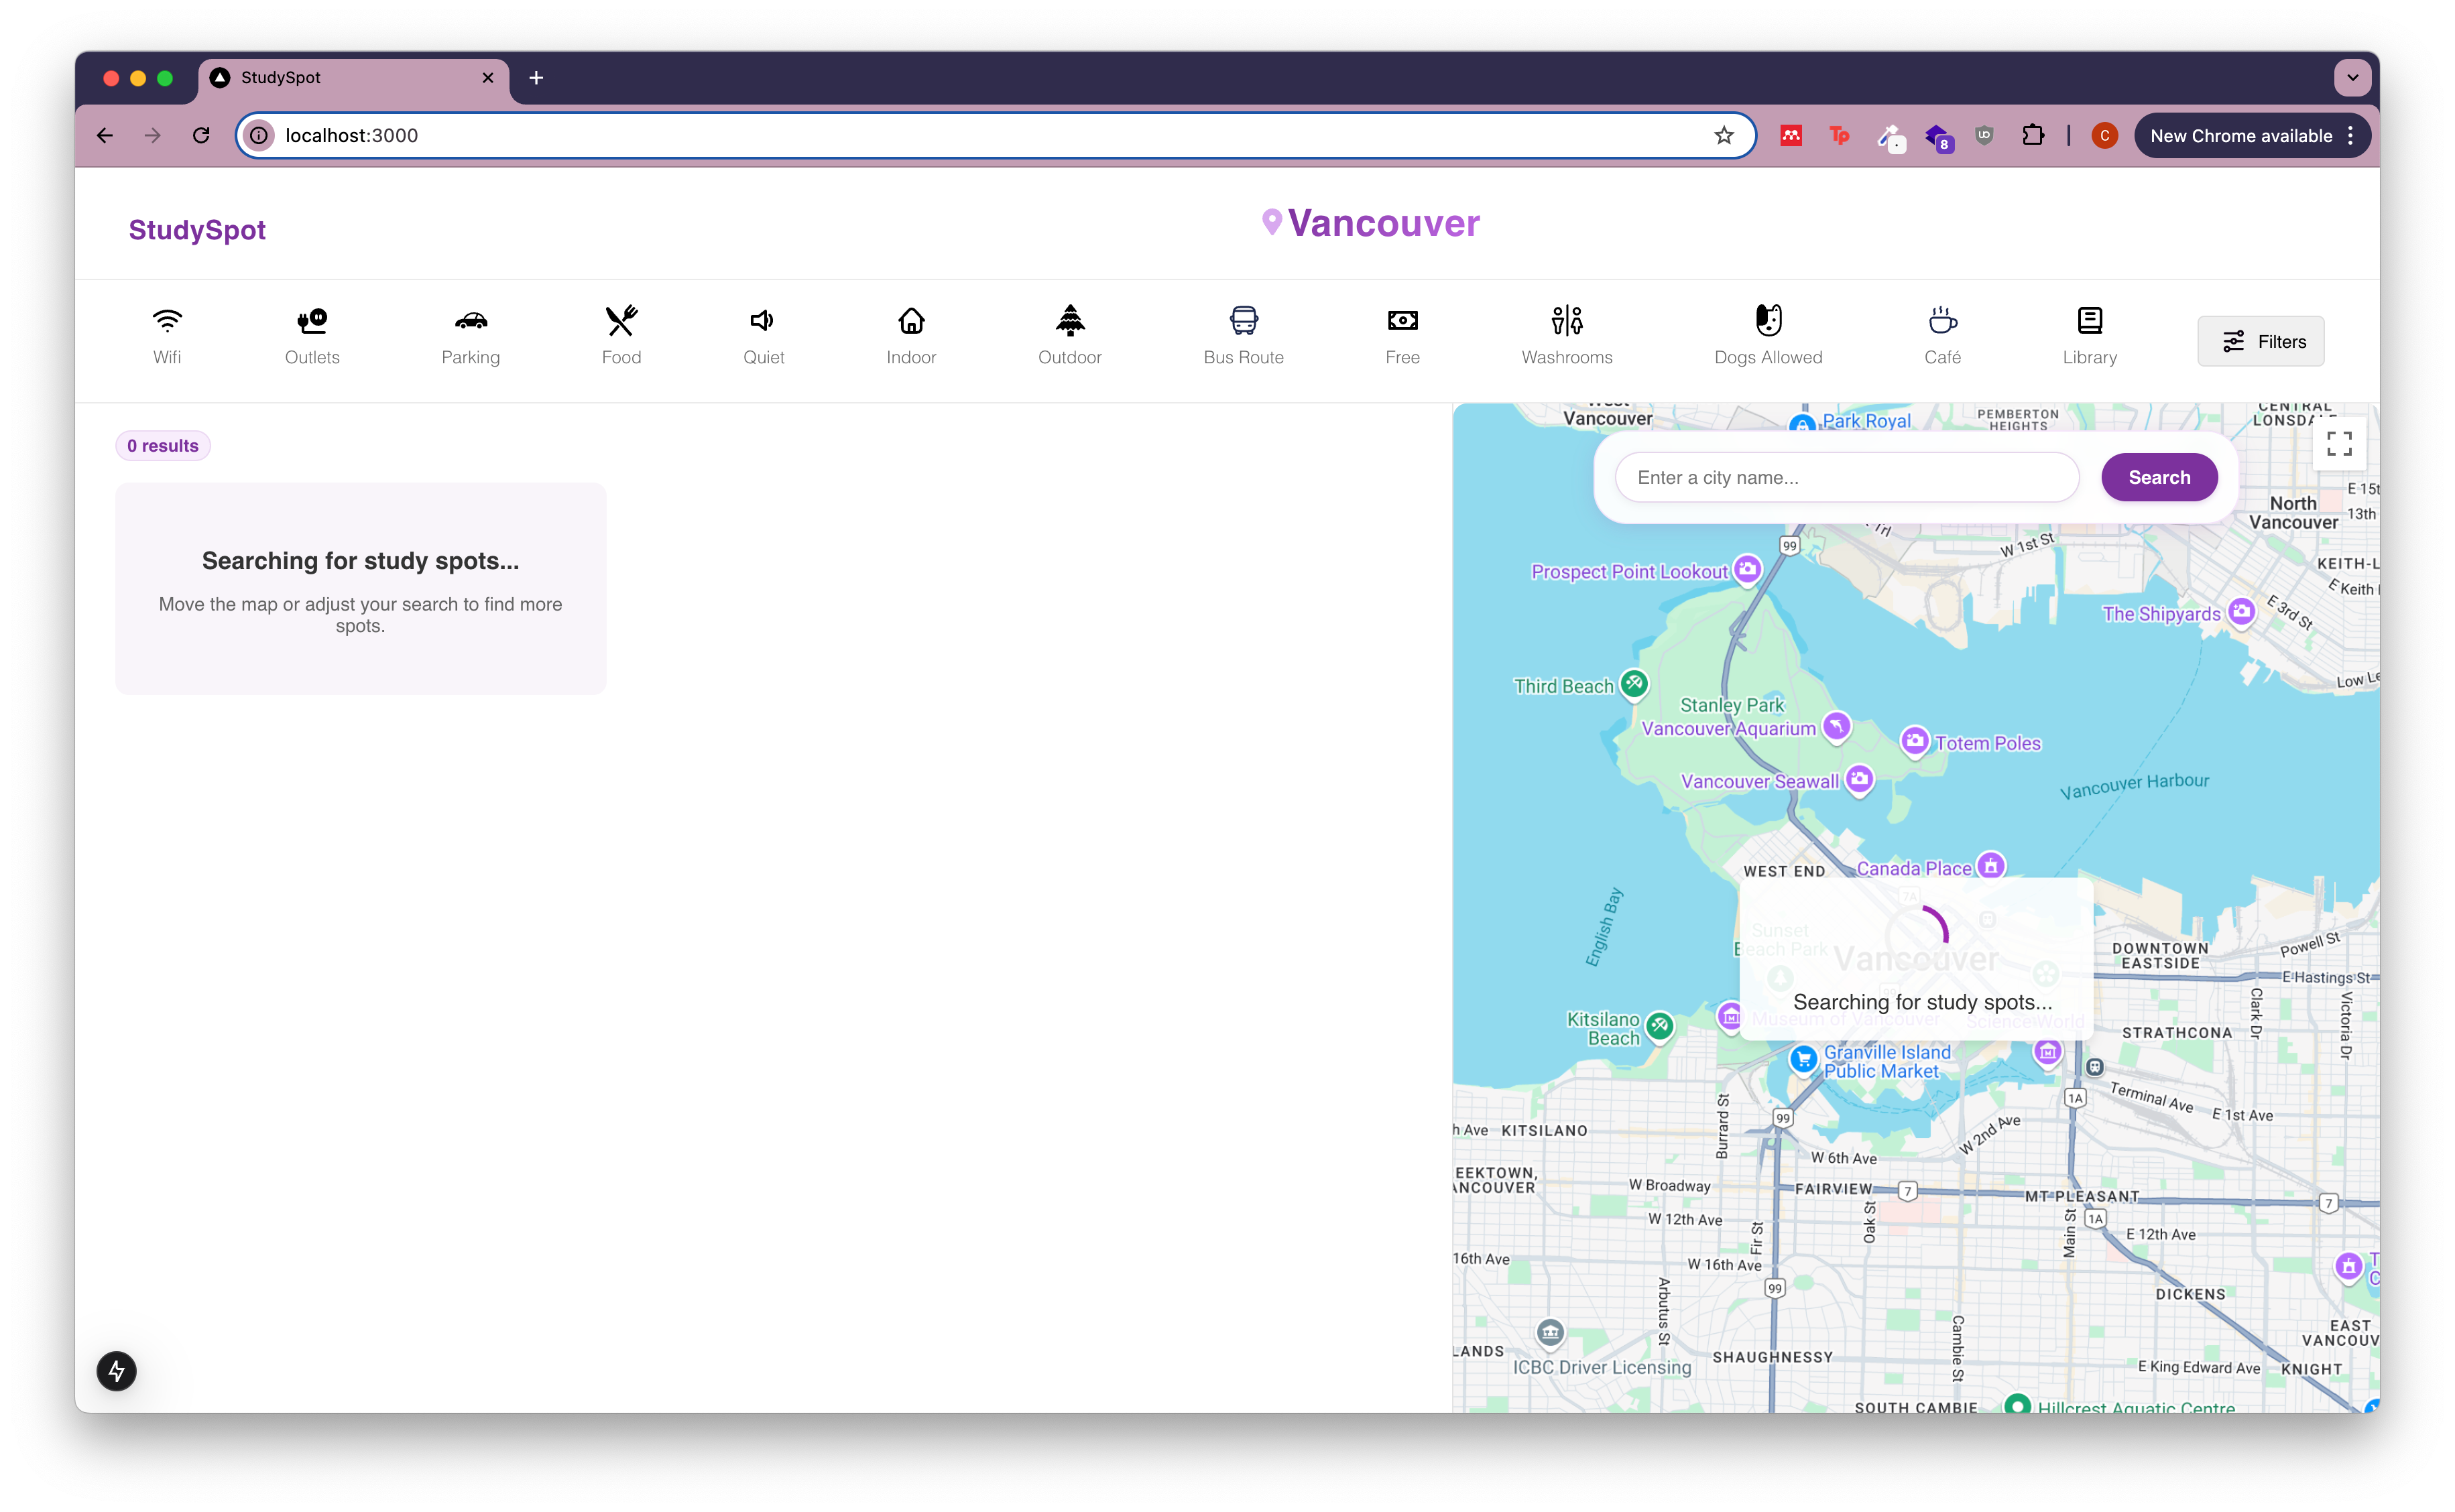Select the Outdoor filter icon
The height and width of the screenshot is (1512, 2455).
click(1069, 320)
